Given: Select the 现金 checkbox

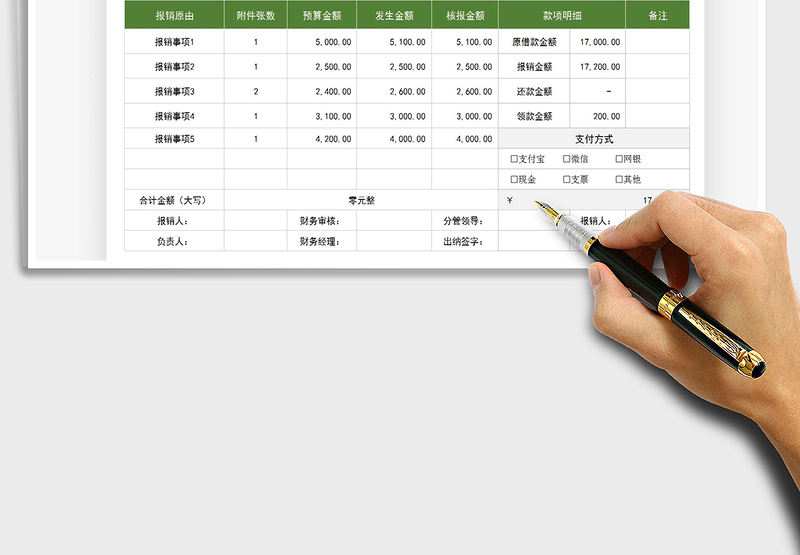Looking at the screenshot, I should click(x=514, y=180).
